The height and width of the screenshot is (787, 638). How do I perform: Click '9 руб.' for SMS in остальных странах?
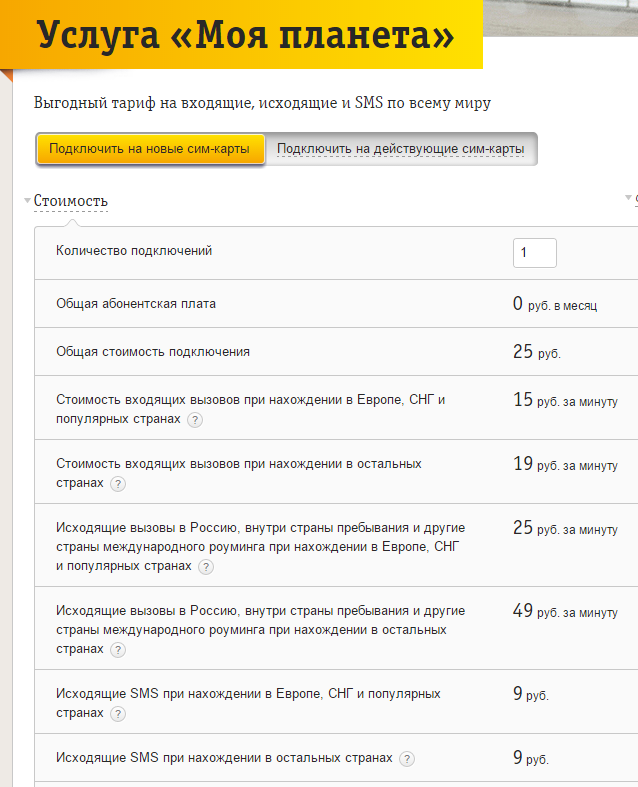point(531,758)
